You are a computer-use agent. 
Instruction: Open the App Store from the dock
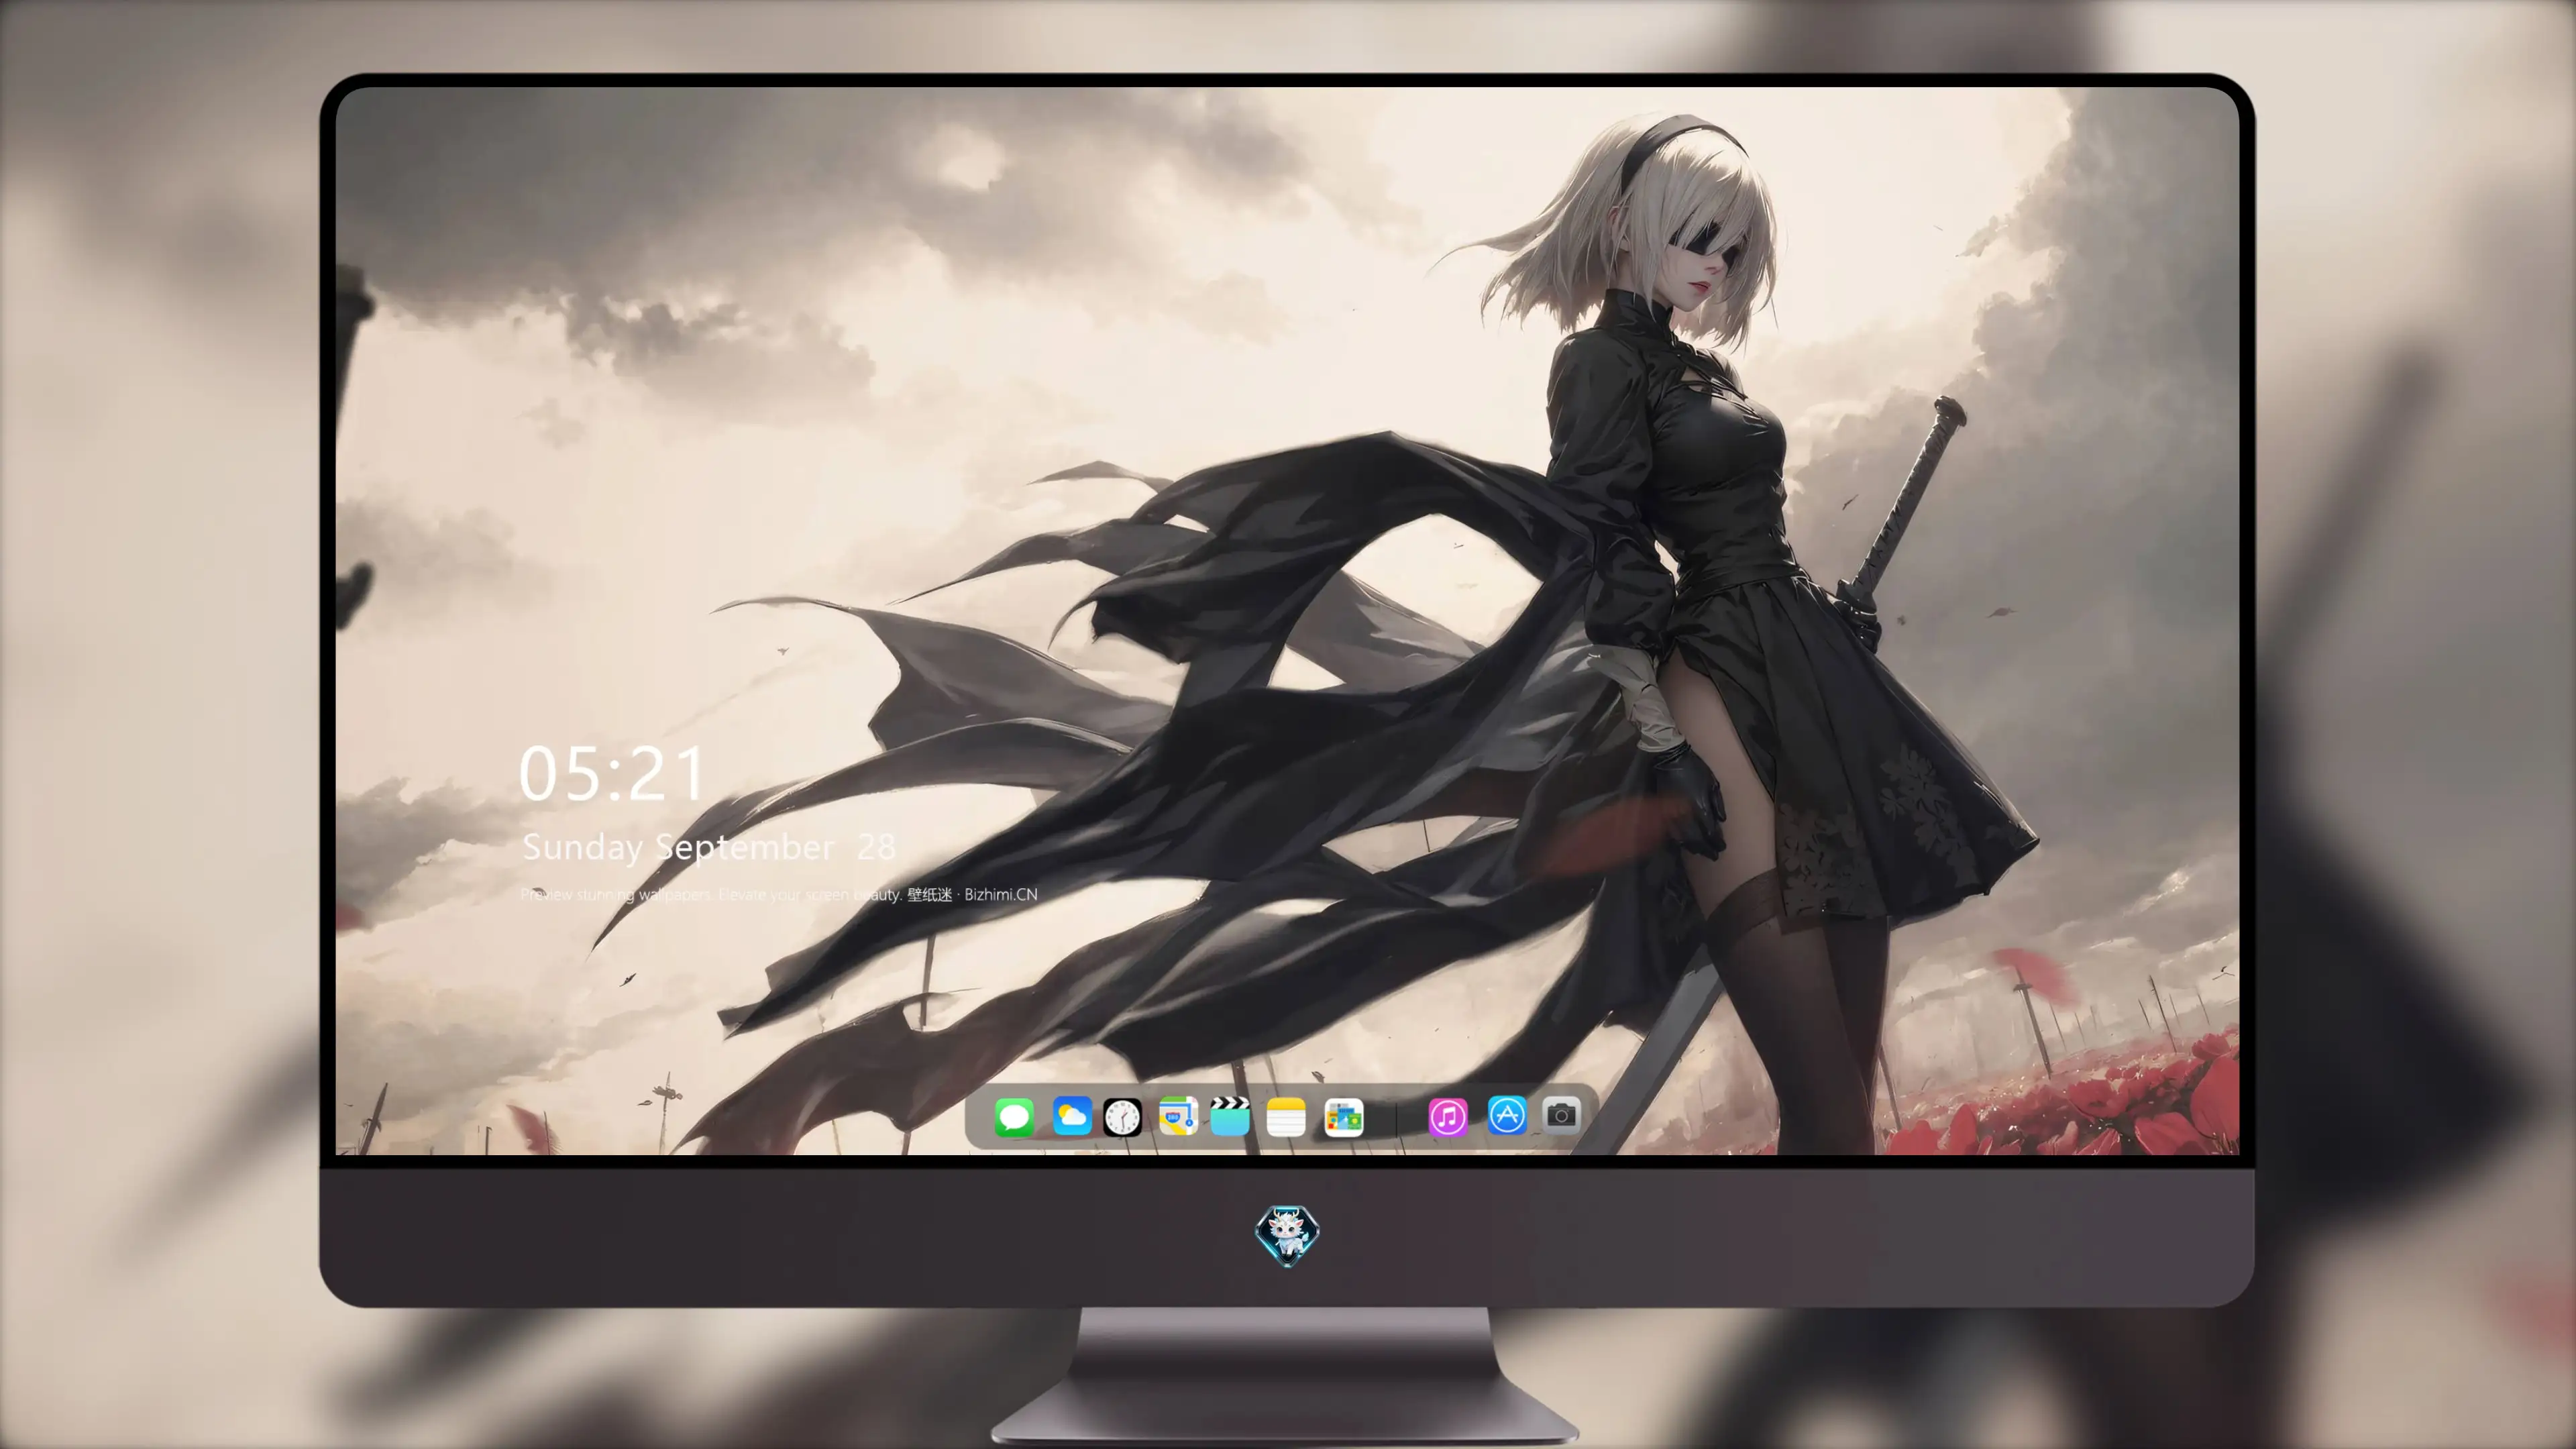point(1507,1115)
